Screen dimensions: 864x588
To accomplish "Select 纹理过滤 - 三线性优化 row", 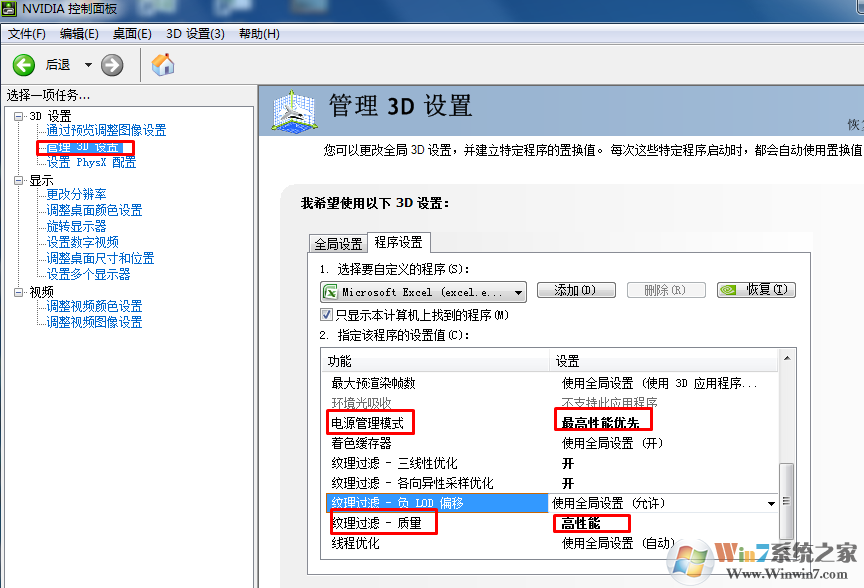I will 551,463.
